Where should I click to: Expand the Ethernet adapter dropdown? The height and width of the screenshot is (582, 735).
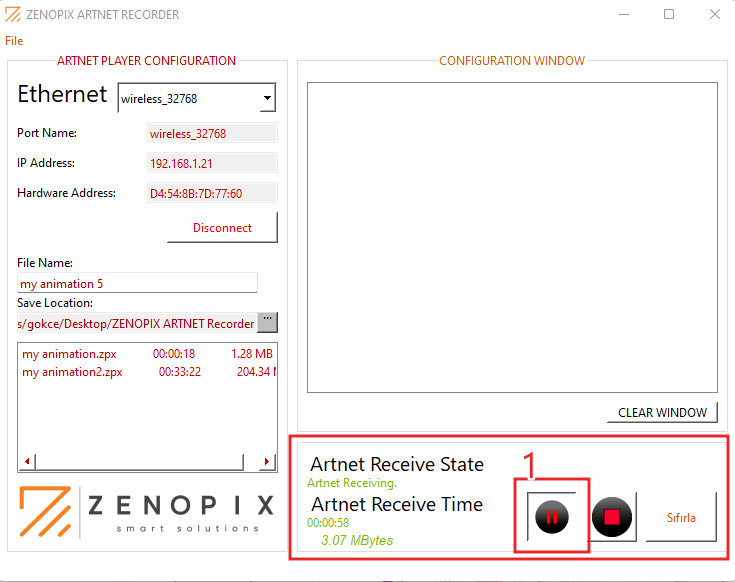click(x=267, y=99)
